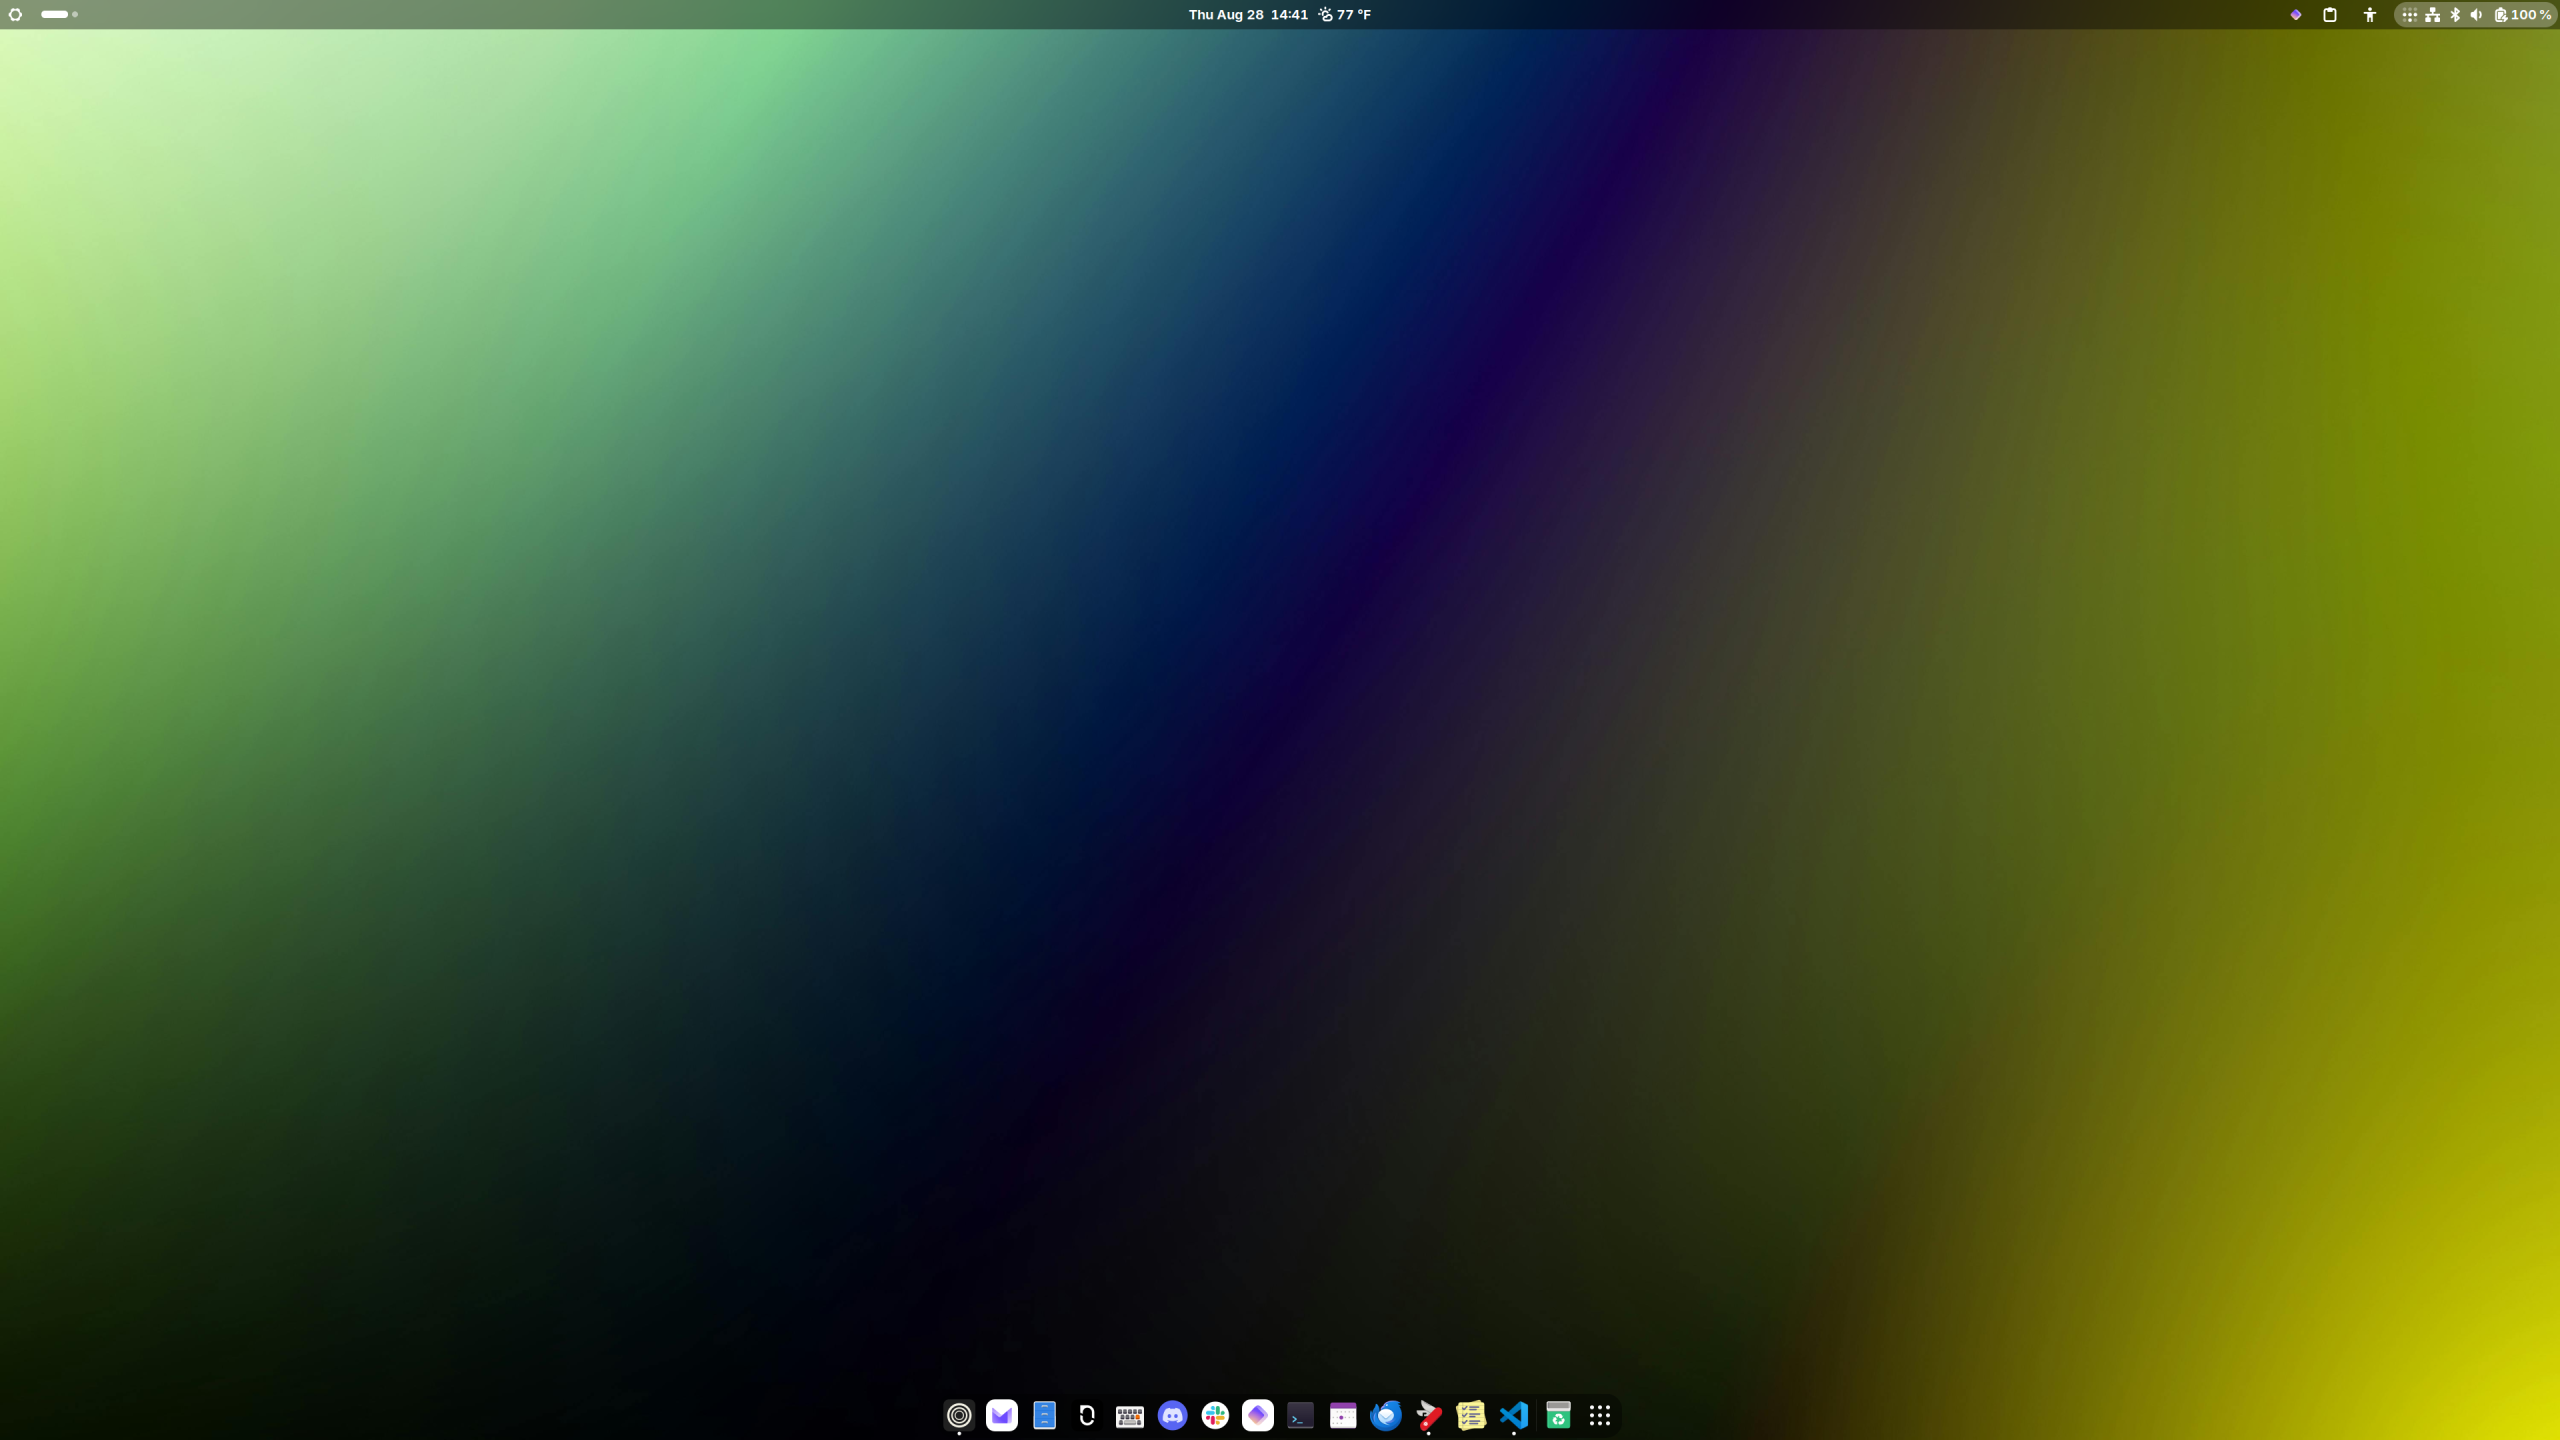2560x1440 pixels.
Task: Show all applications grid
Action: pyautogui.click(x=1600, y=1415)
